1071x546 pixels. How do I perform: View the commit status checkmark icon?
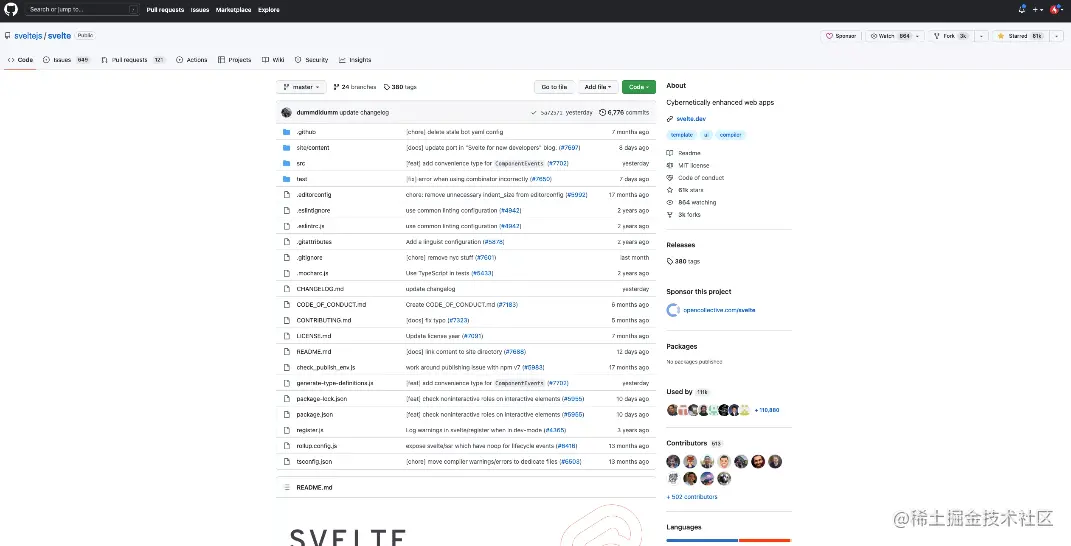533,113
